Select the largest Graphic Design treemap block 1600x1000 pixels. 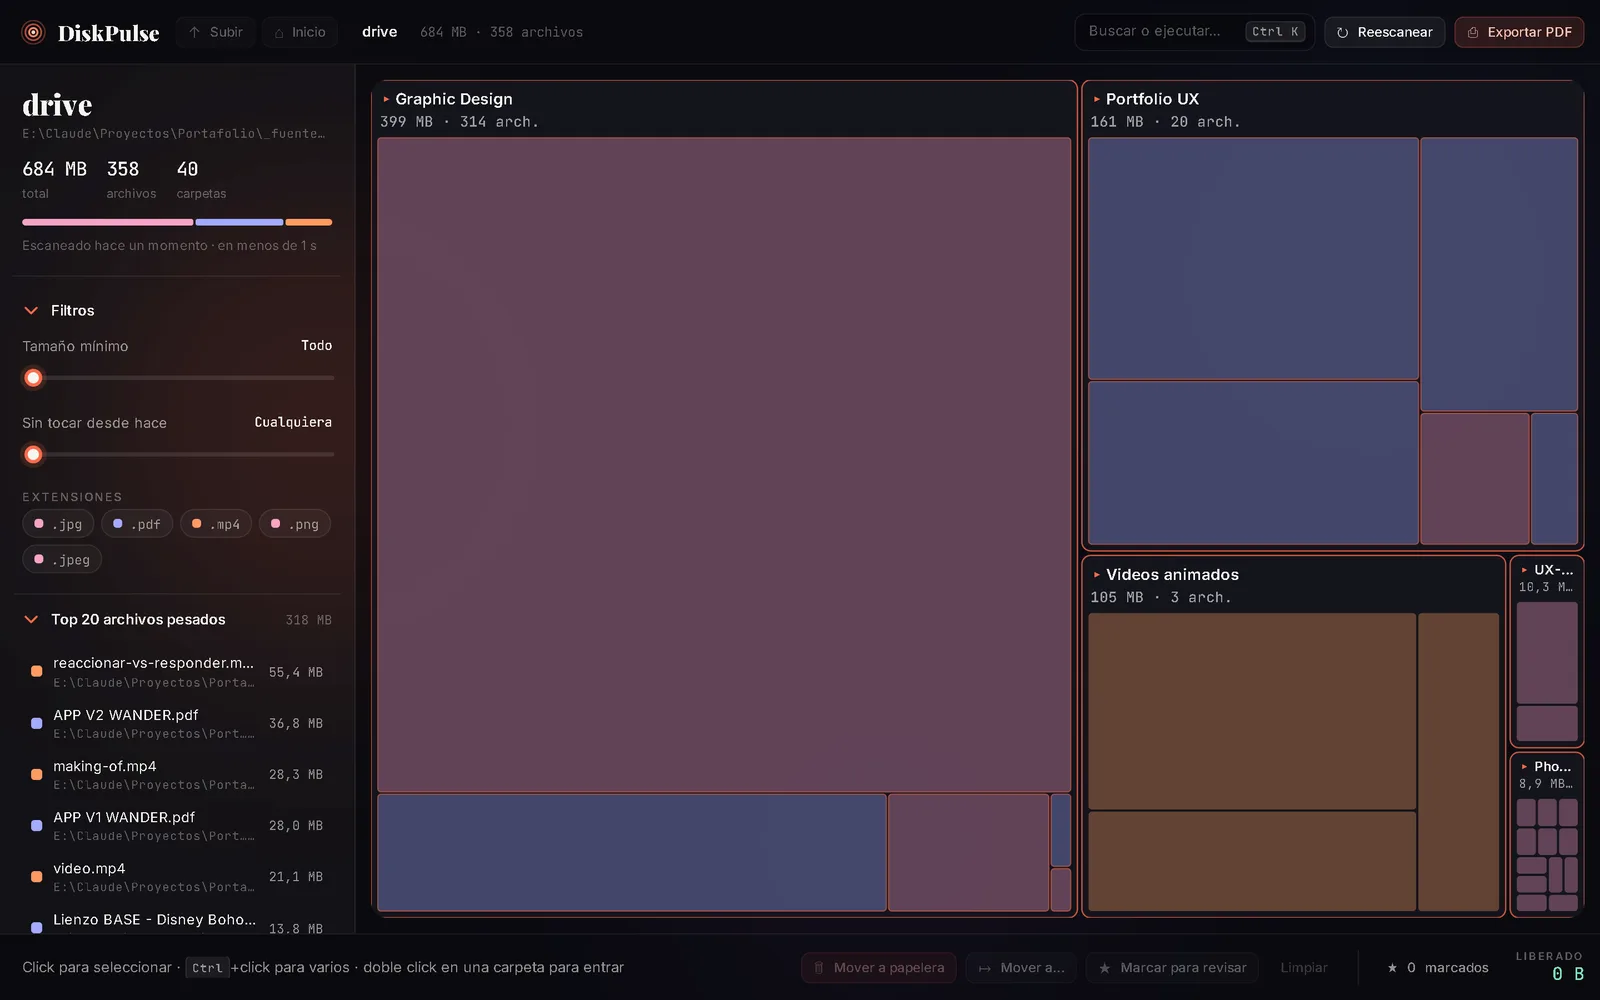tap(724, 465)
